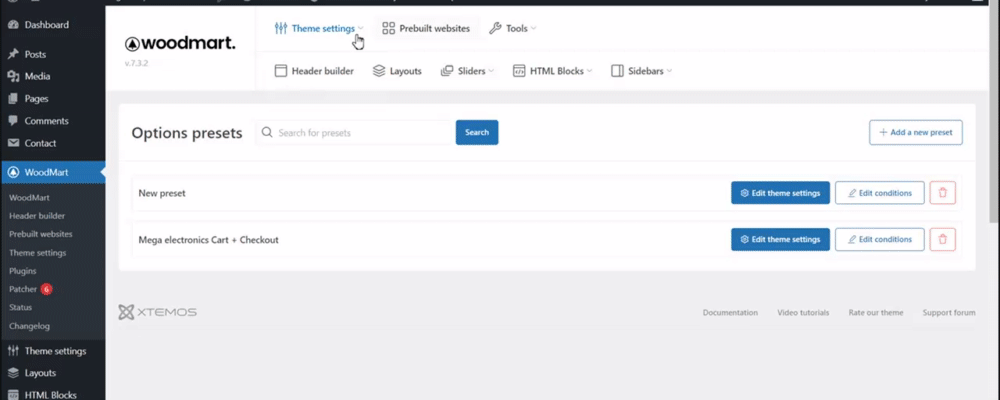
Task: Click the Tools wrench icon
Action: click(x=495, y=28)
